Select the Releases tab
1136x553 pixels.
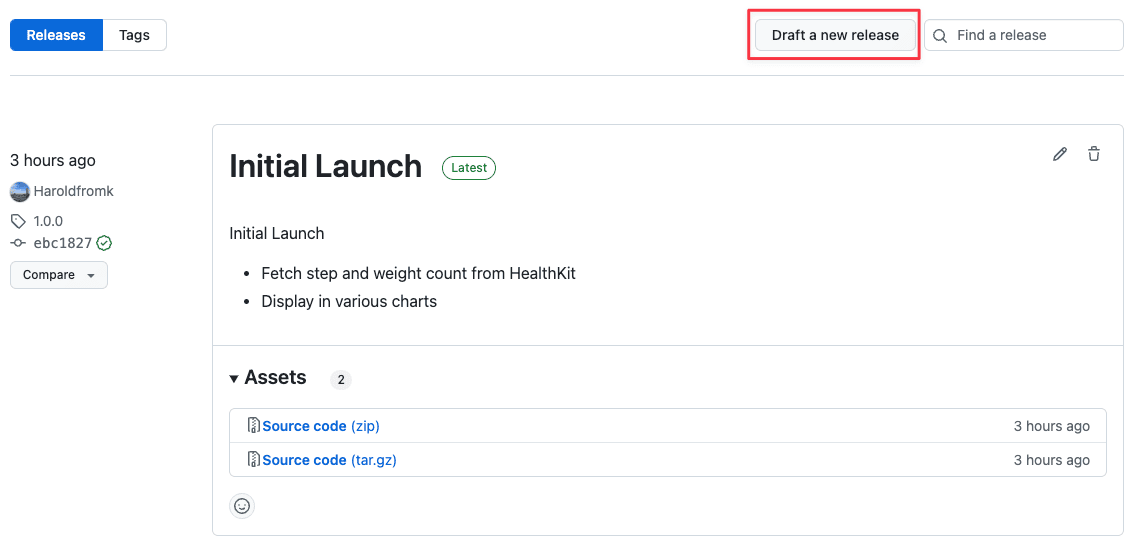57,35
